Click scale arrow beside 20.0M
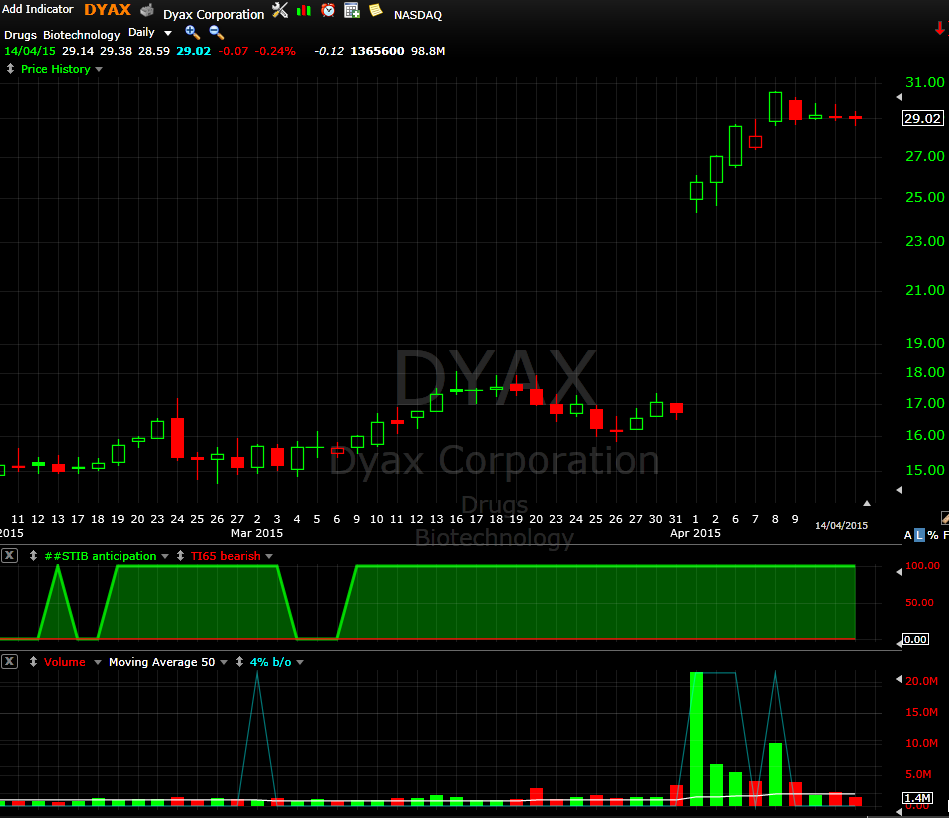Viewport: 949px width, 818px height. (x=899, y=679)
